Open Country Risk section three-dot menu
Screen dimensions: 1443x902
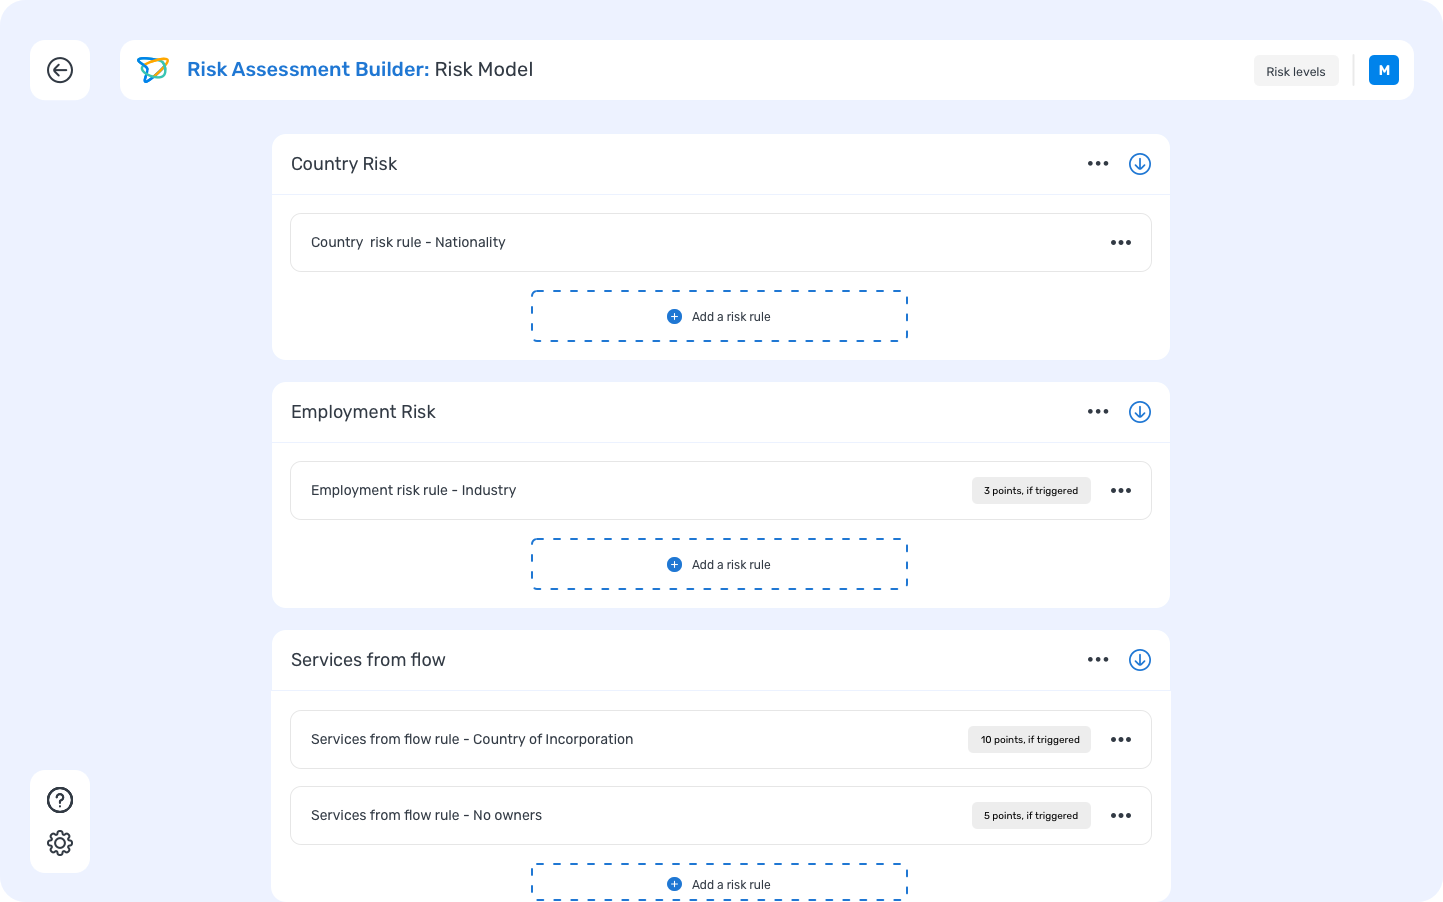(x=1098, y=164)
